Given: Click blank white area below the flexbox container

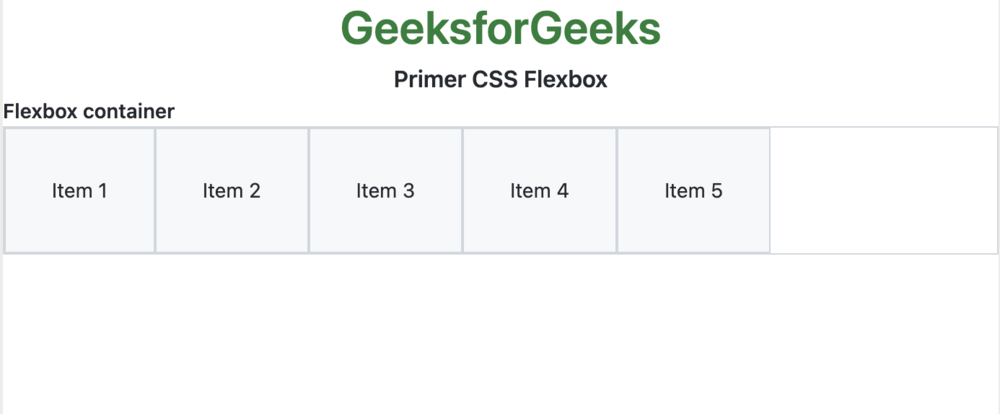Looking at the screenshot, I should (500, 335).
